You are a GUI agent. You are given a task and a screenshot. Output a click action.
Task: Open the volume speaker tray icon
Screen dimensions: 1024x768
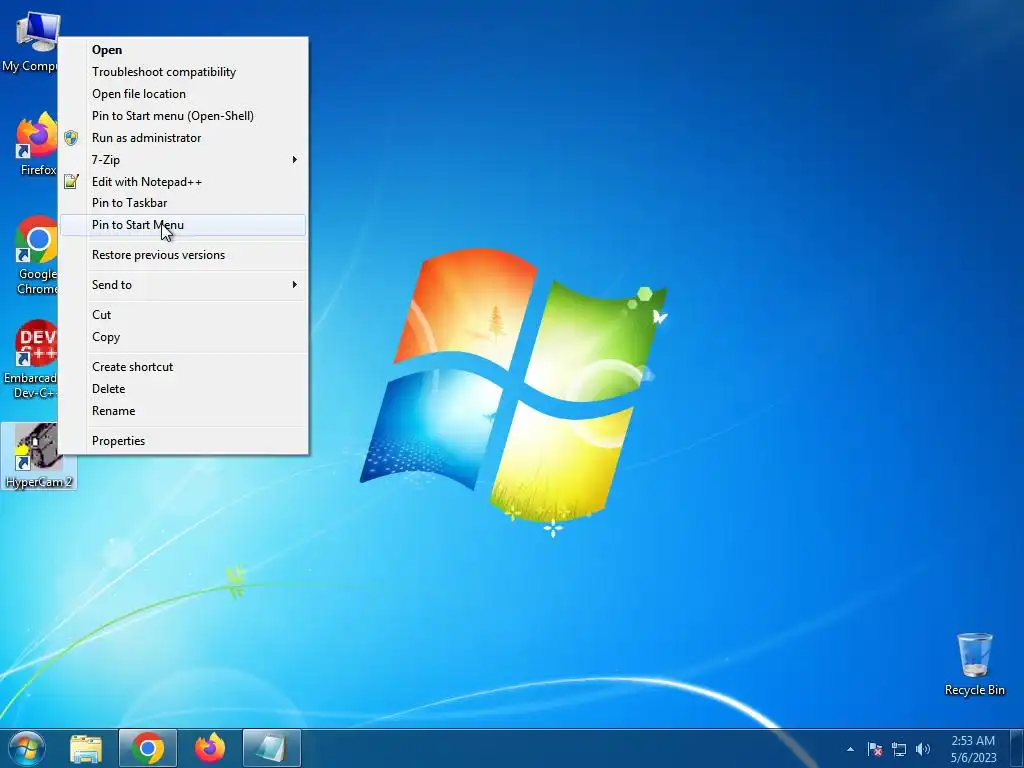tap(923, 749)
